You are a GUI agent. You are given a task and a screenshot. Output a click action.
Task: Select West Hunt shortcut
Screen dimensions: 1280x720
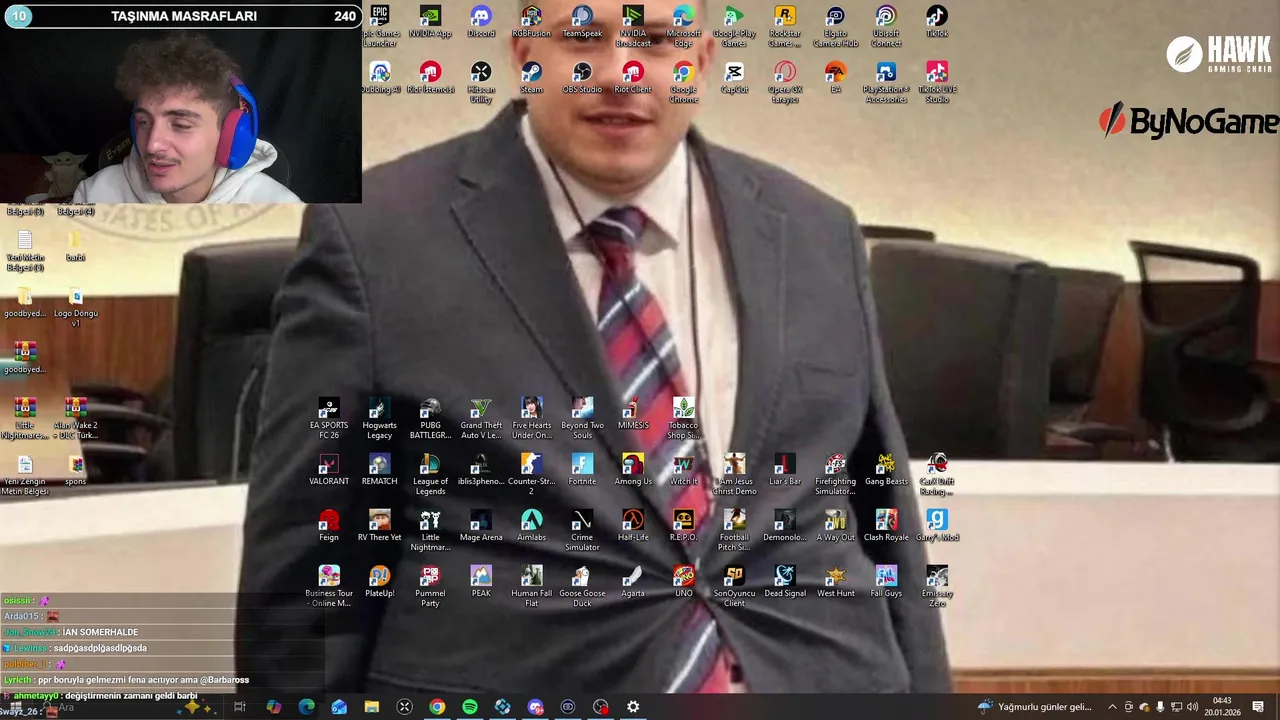pos(835,582)
